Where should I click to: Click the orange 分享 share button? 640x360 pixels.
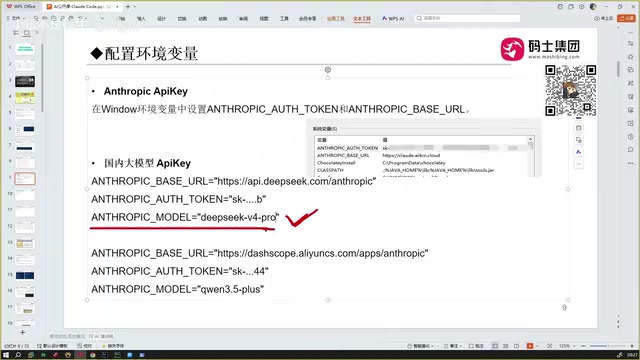click(x=627, y=18)
